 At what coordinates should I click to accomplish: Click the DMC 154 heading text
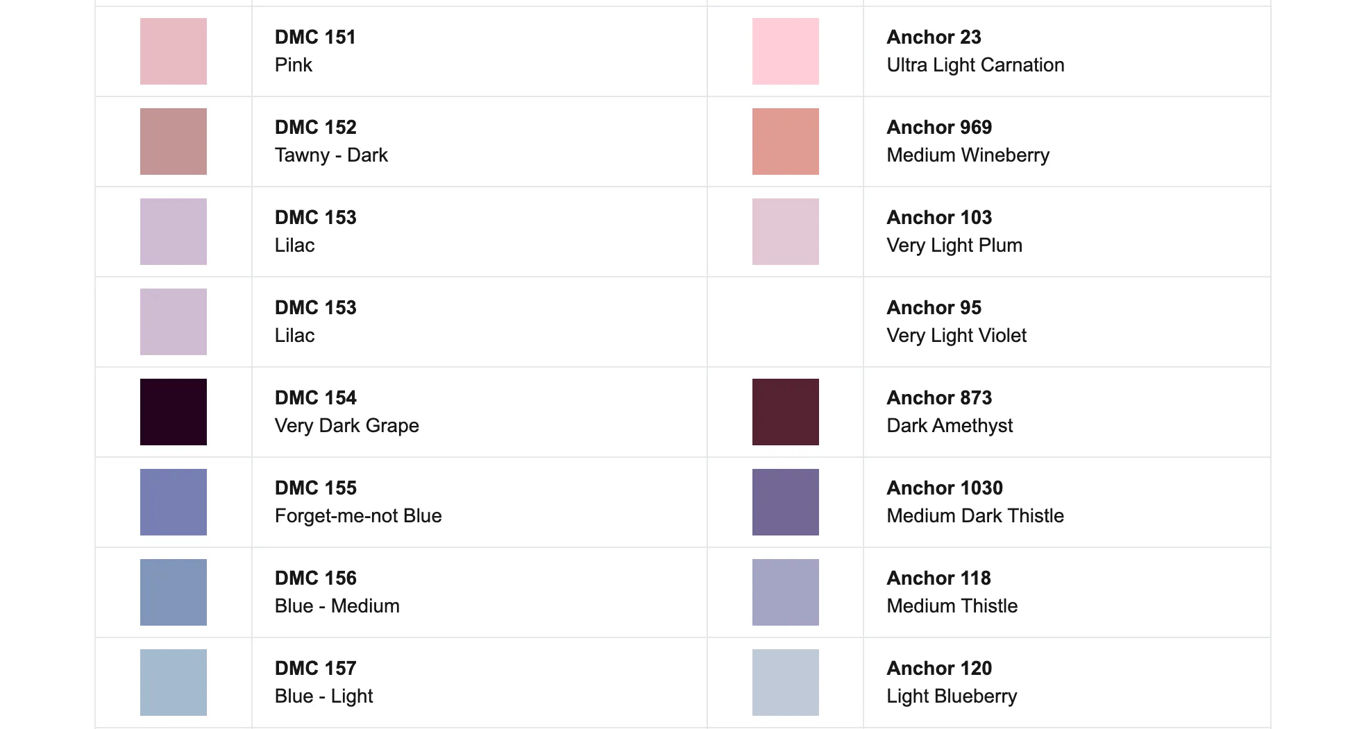(x=315, y=398)
